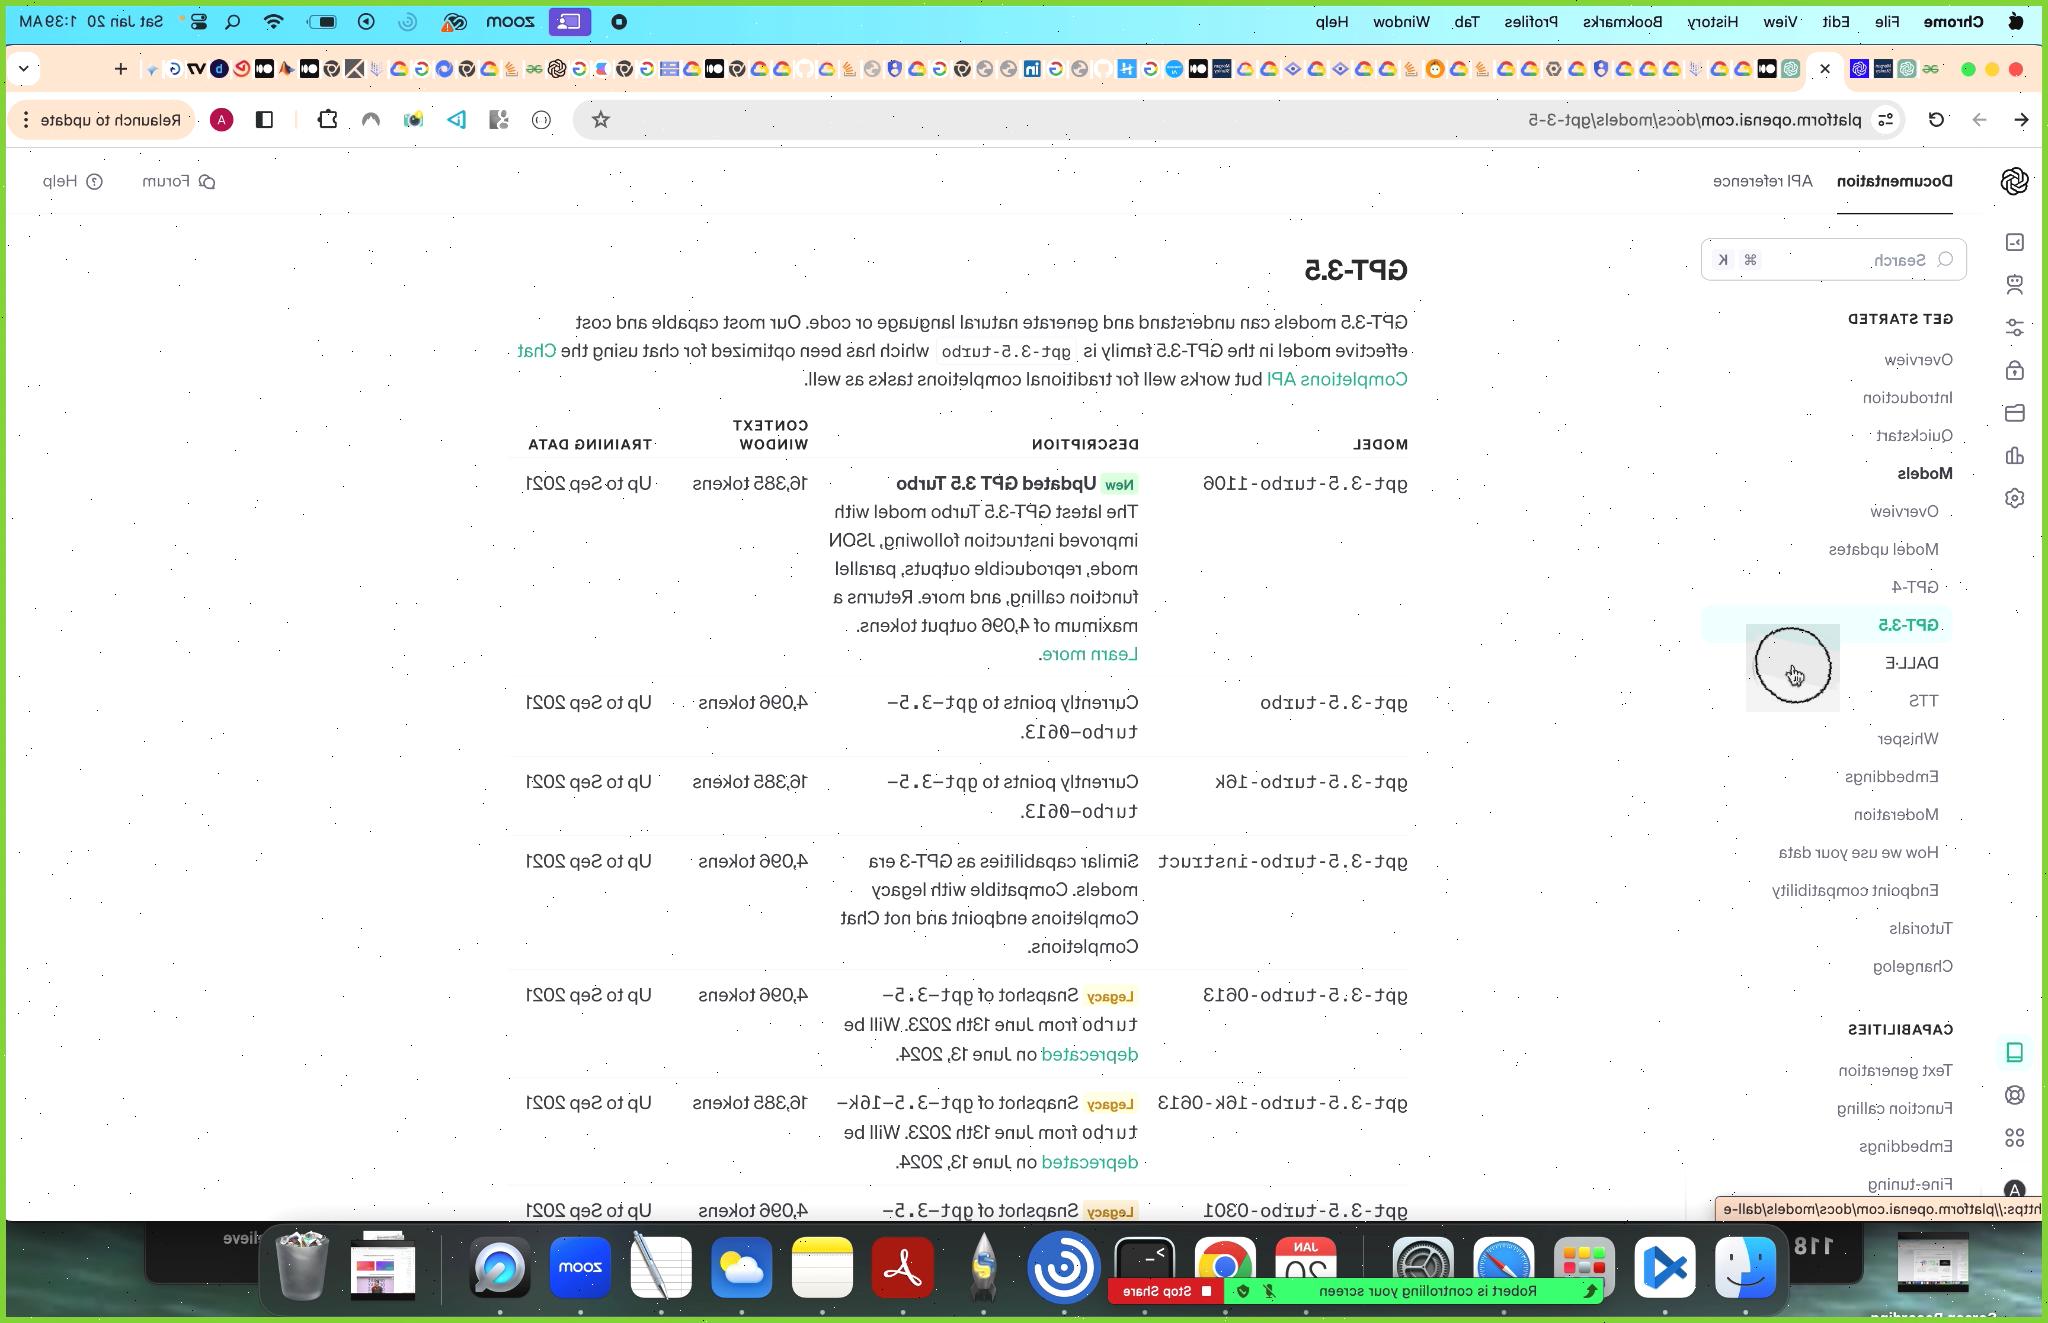Open the apps grid icon in the sidebar

2014,1138
